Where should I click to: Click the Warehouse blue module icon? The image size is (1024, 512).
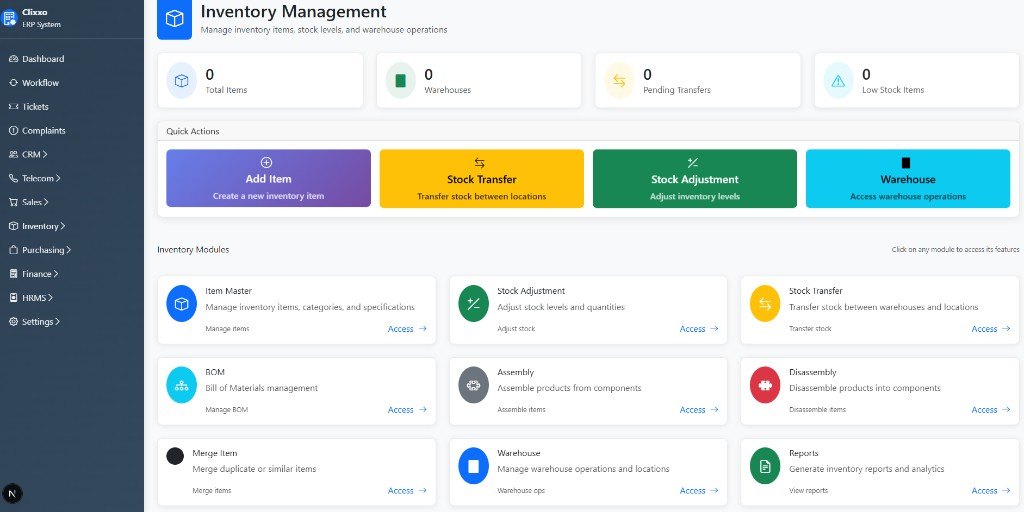click(x=473, y=466)
